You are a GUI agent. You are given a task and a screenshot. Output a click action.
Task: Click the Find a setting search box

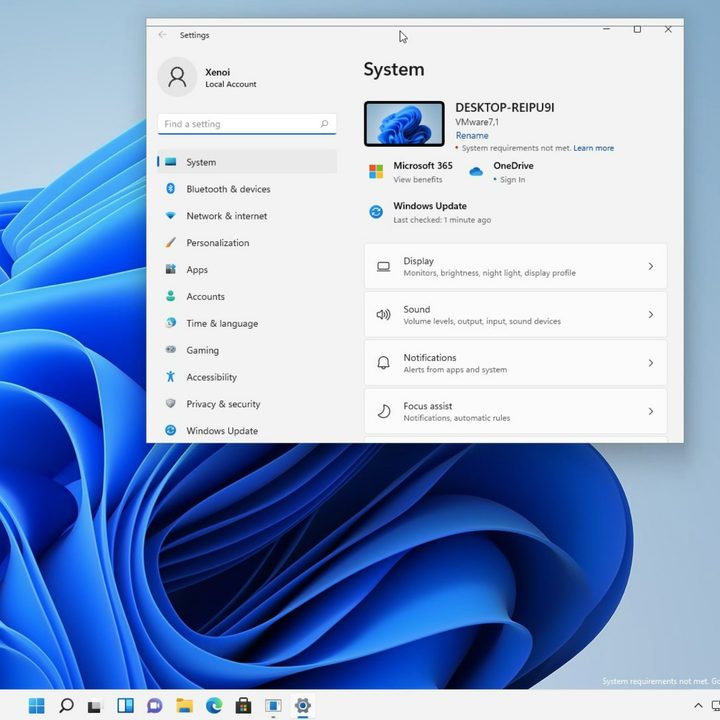point(247,124)
